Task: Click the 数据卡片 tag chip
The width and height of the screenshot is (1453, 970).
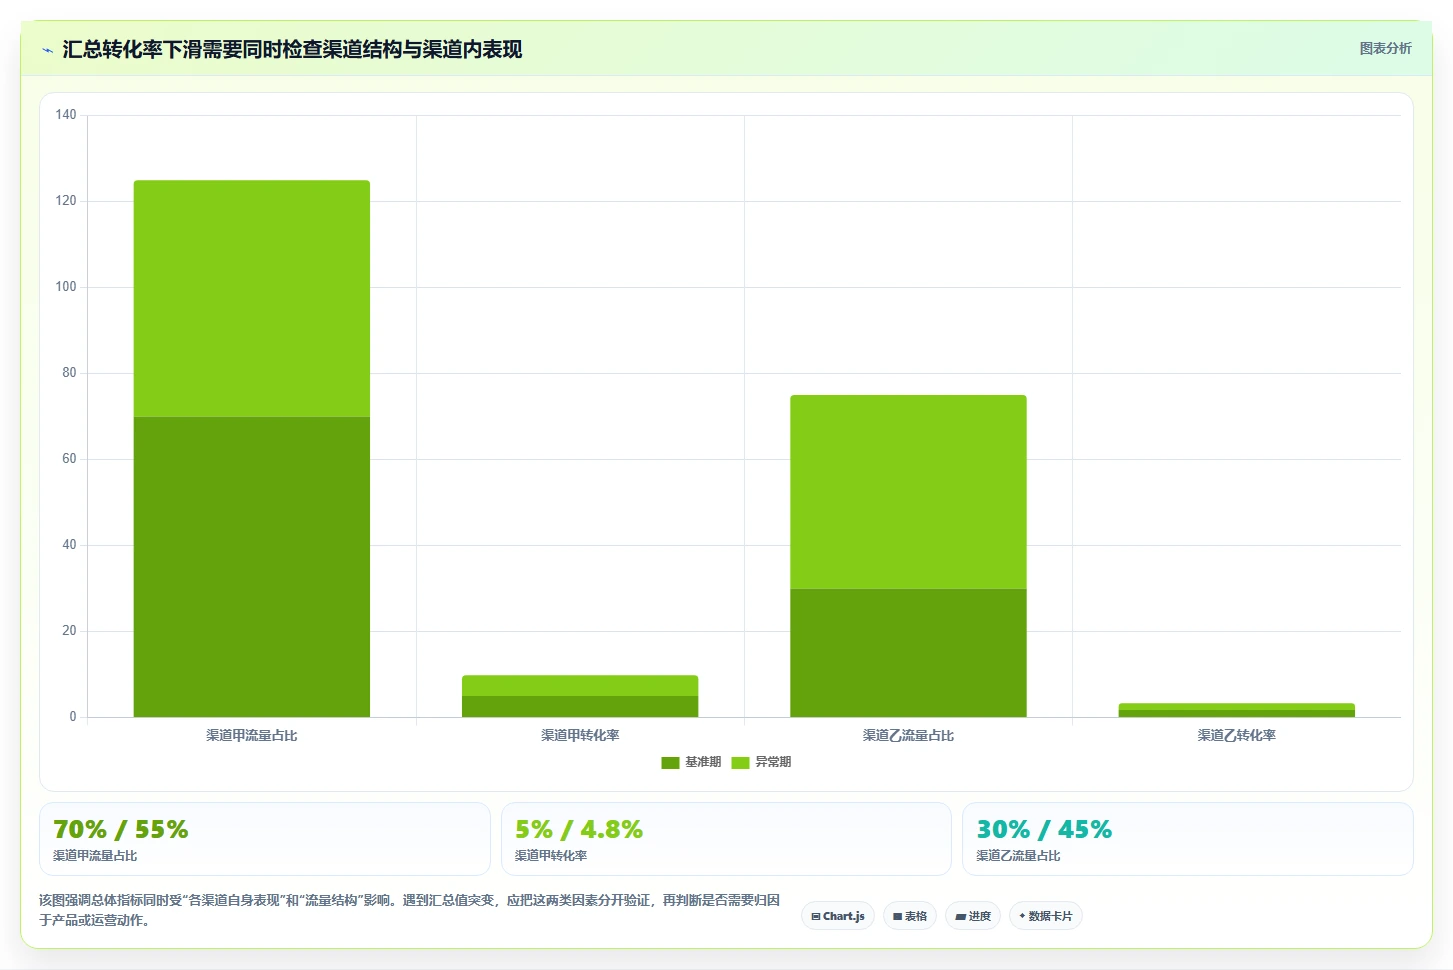Action: pyautogui.click(x=1046, y=916)
